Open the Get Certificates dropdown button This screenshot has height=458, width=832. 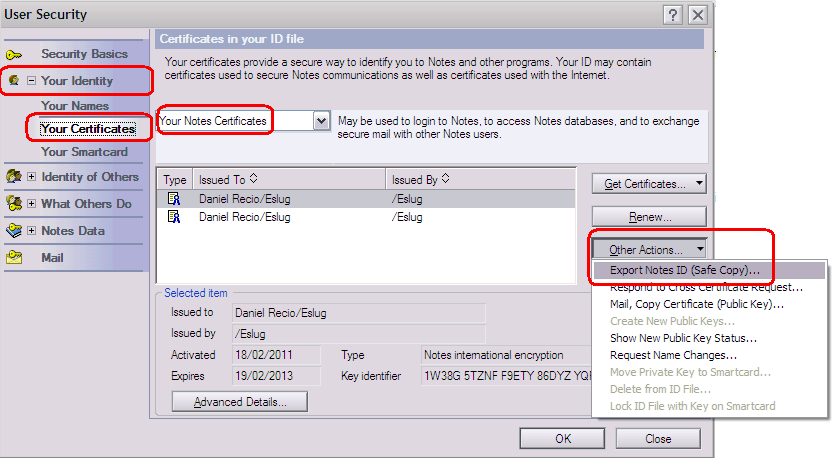click(x=649, y=184)
